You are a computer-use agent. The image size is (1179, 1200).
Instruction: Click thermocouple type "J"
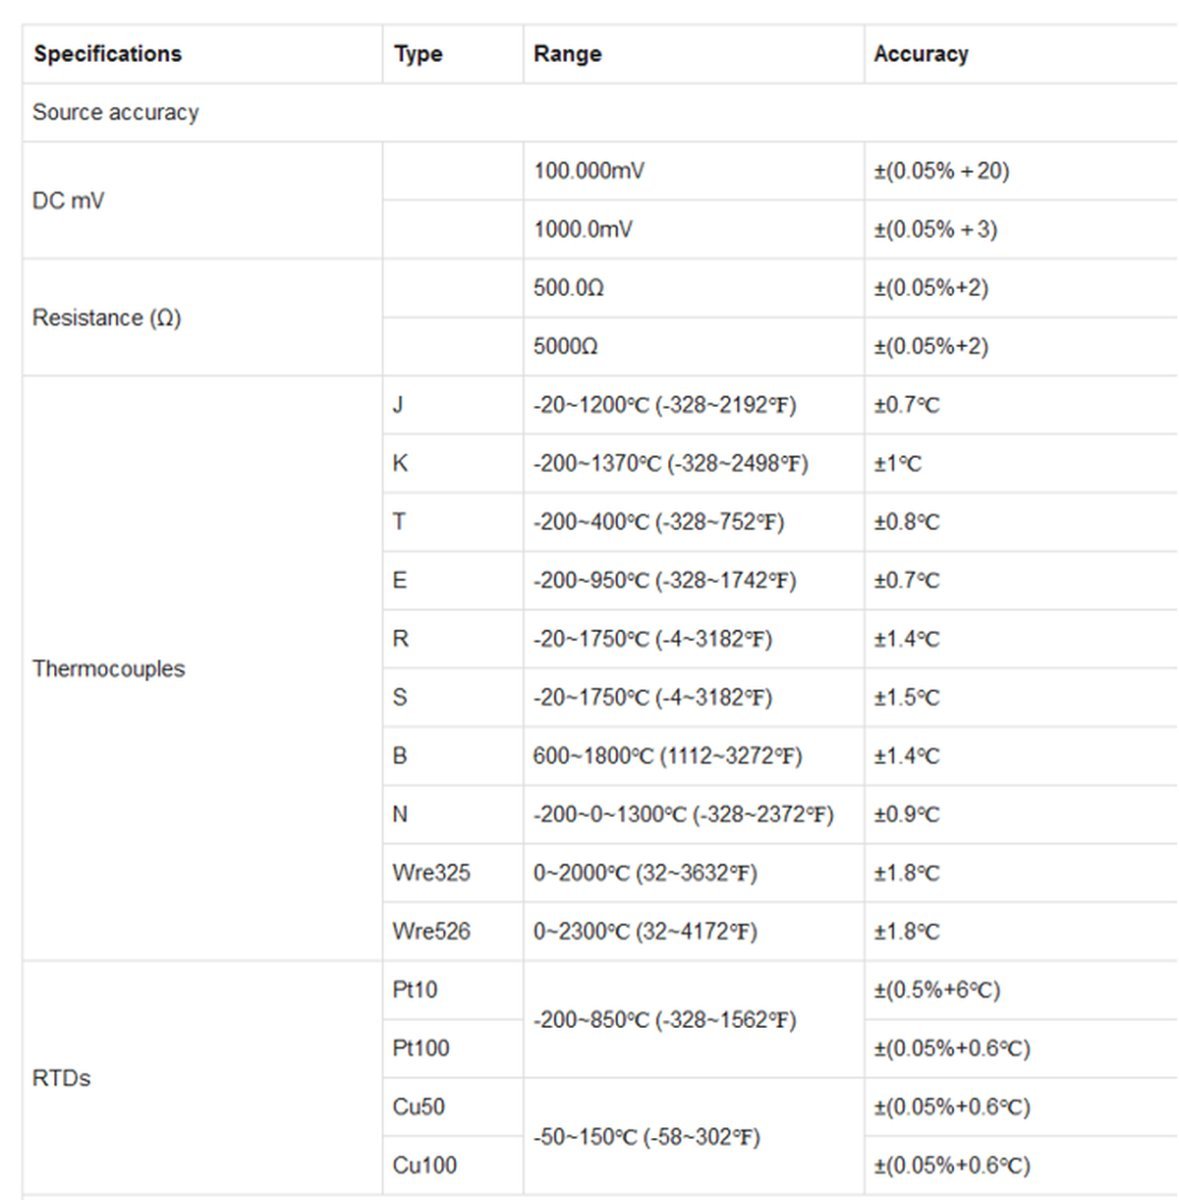coord(398,405)
